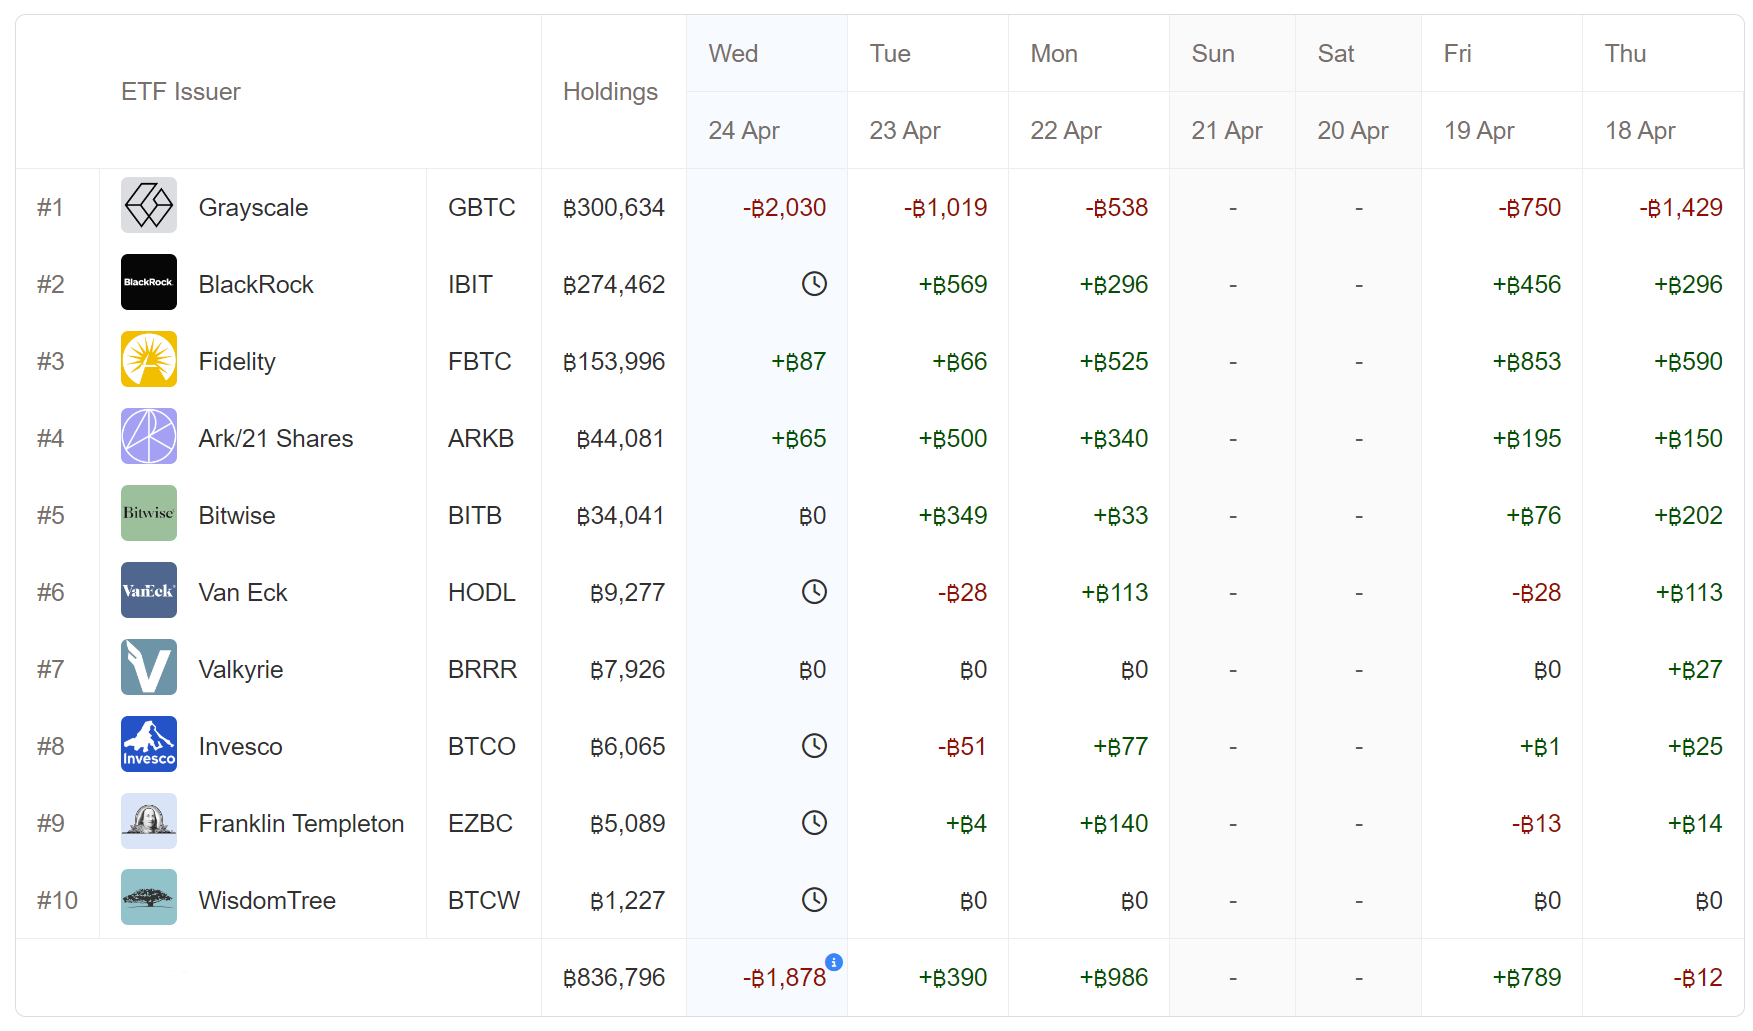Click the blue info icon beside total -₿1,878
Screen dimensions: 1753x1031
tap(833, 962)
